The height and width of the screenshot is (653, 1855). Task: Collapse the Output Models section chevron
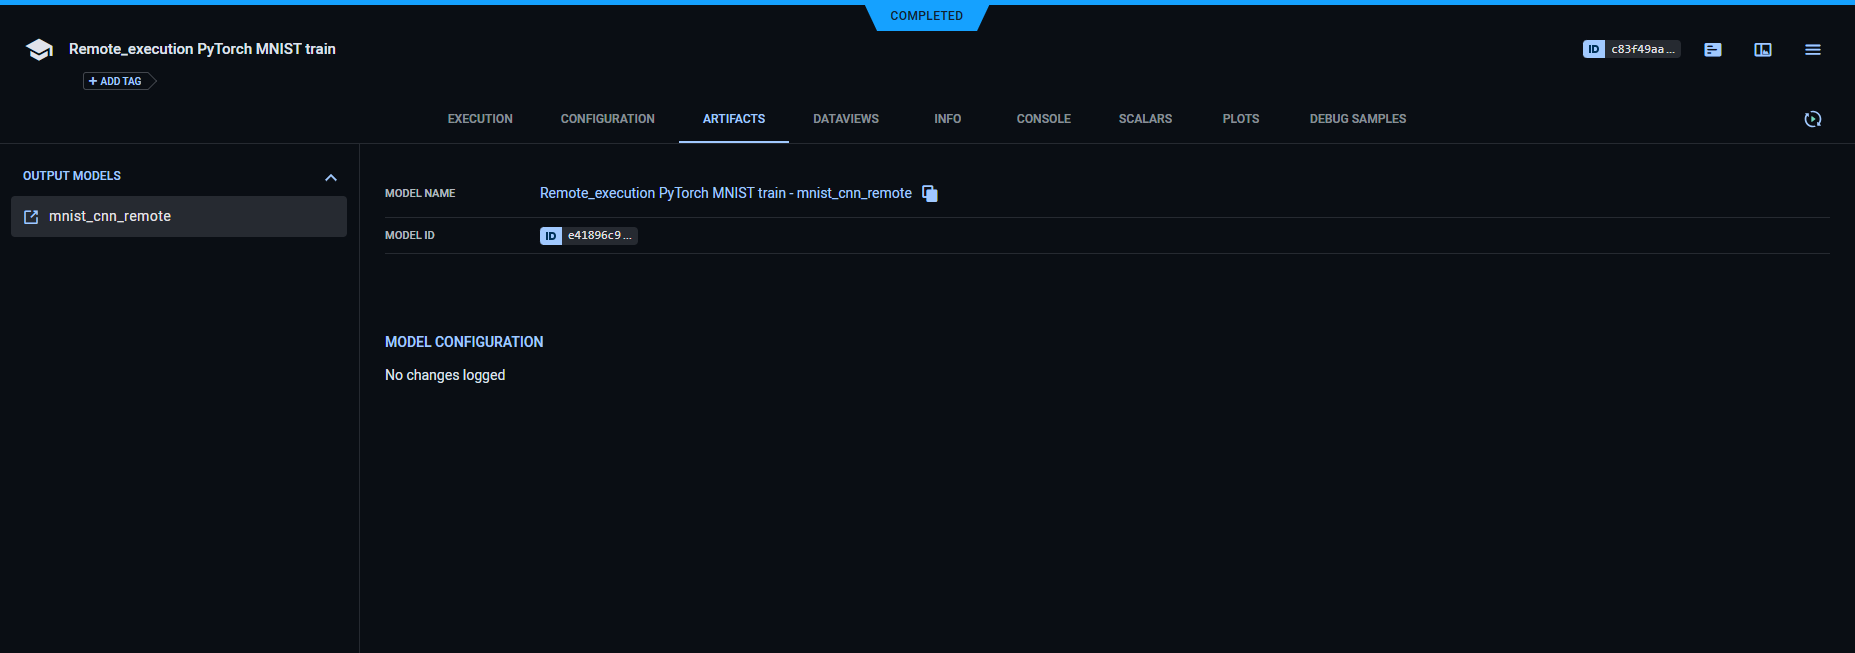point(331,177)
